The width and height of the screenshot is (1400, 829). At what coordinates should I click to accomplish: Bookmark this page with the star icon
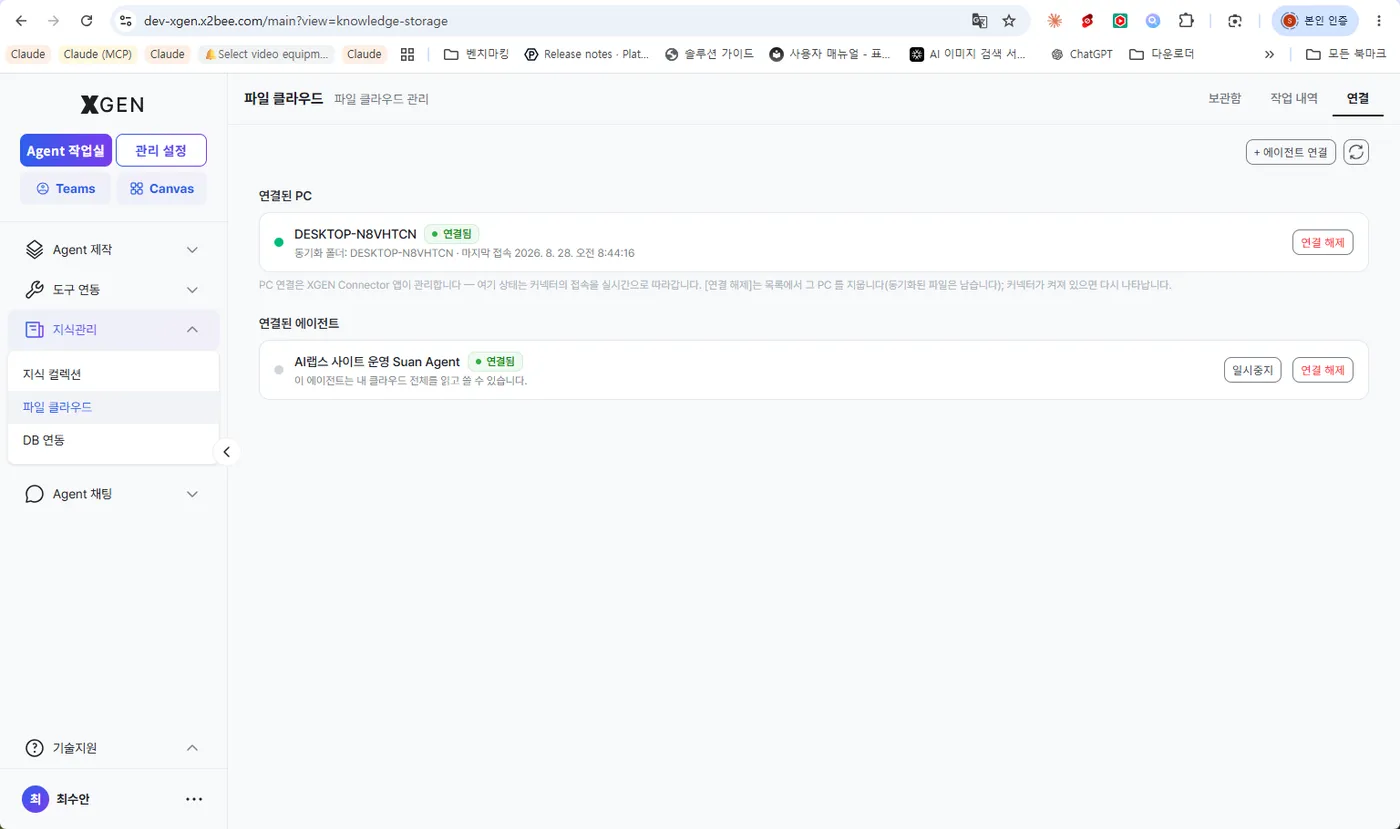[1009, 20]
